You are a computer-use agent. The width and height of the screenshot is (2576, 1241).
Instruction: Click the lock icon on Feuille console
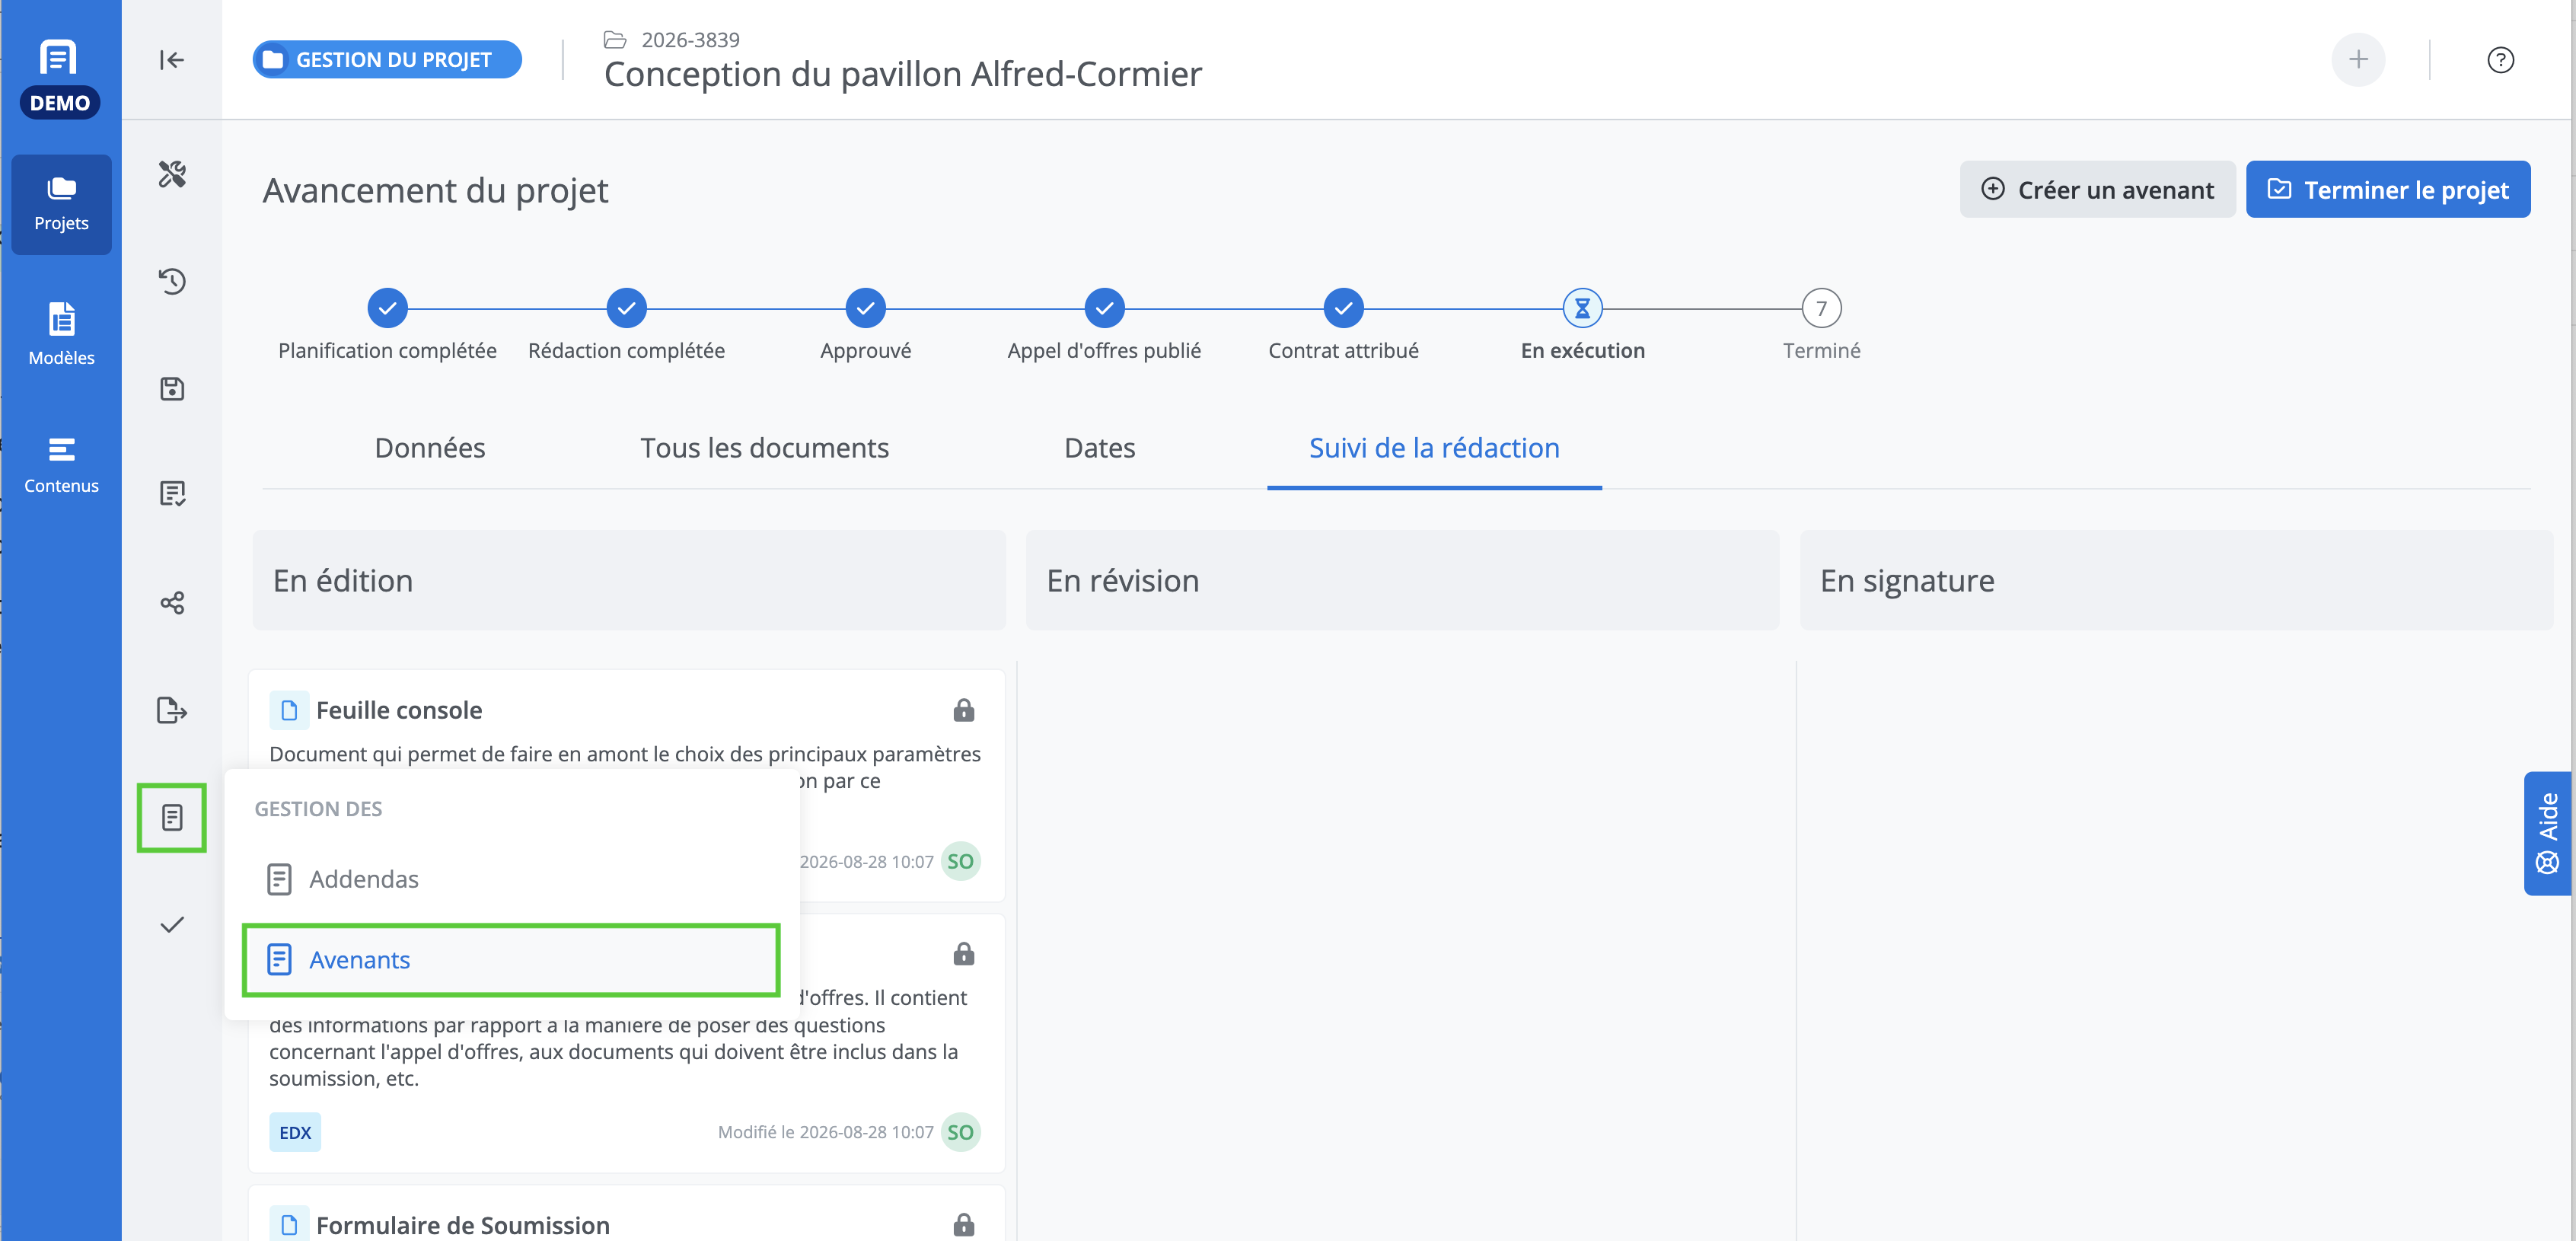963,710
